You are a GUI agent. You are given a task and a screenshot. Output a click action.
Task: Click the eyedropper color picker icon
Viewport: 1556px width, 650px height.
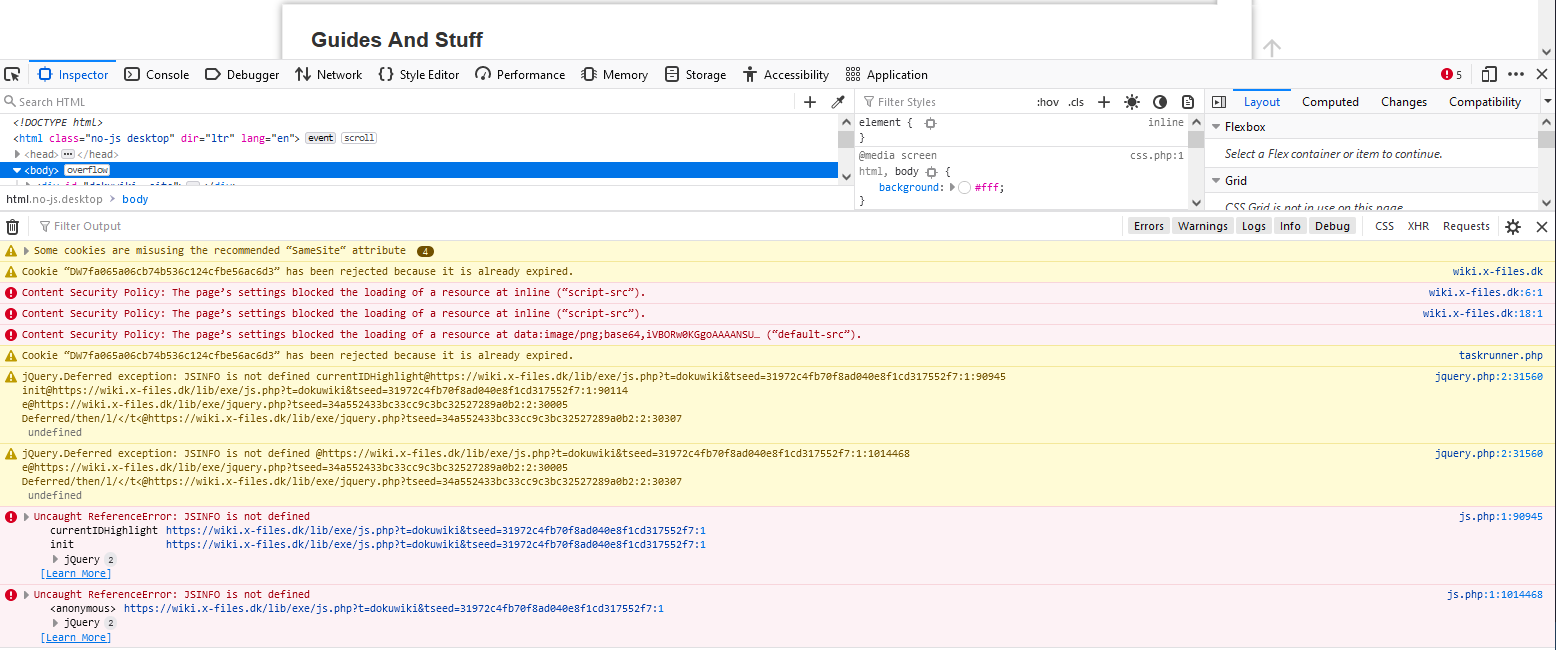pyautogui.click(x=838, y=101)
